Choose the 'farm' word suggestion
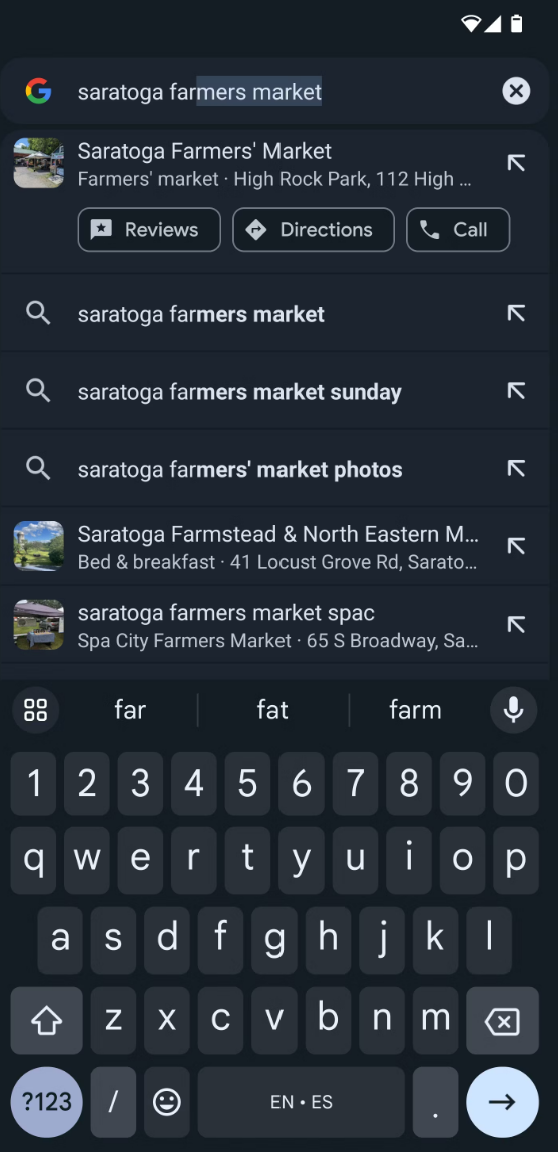558x1152 pixels. [x=415, y=710]
